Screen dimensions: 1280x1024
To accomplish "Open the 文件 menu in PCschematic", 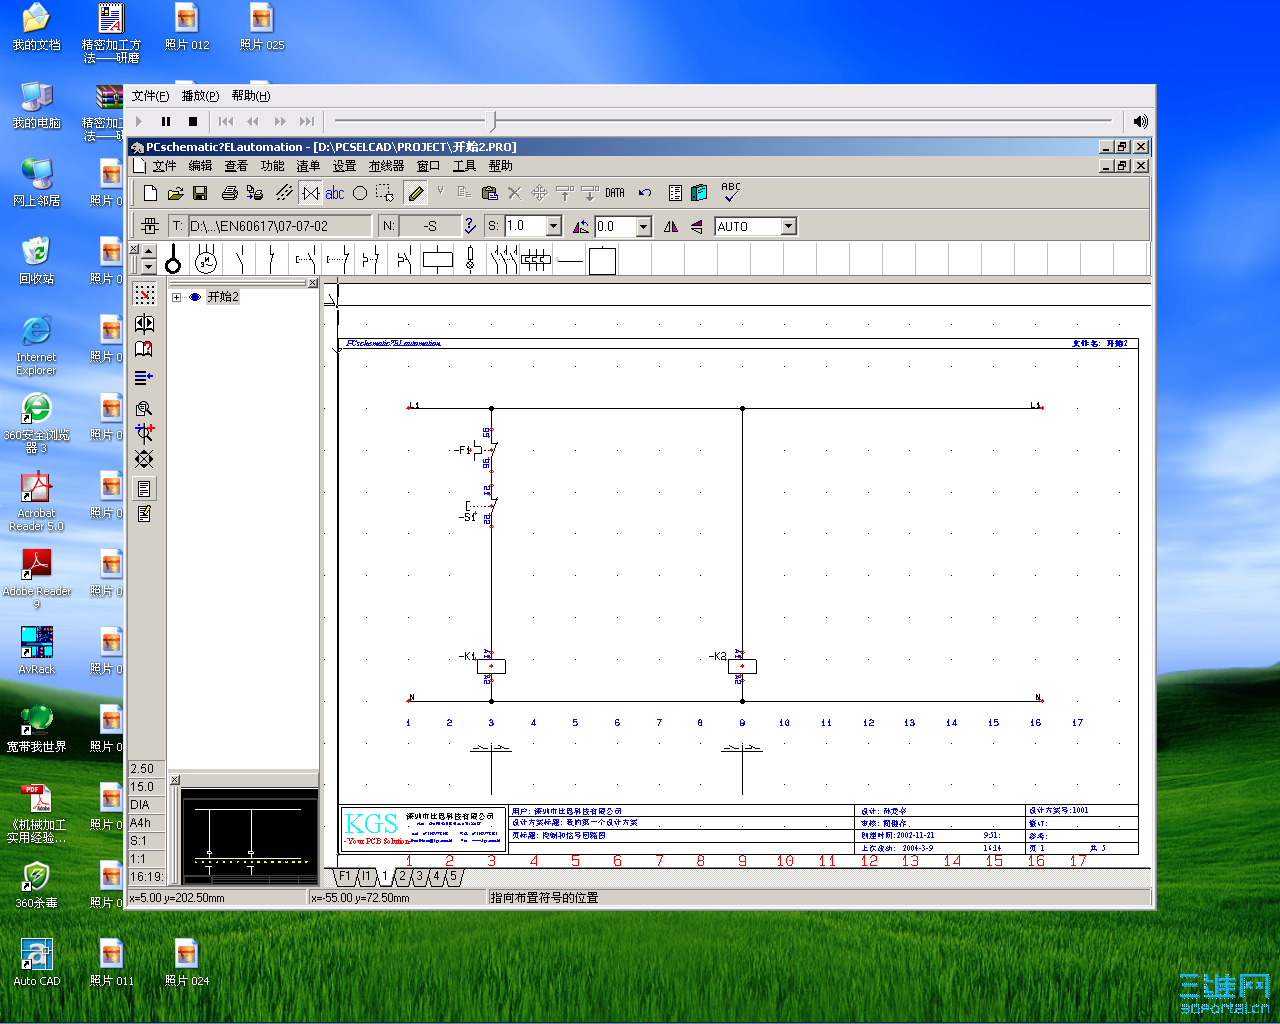I will [x=164, y=166].
